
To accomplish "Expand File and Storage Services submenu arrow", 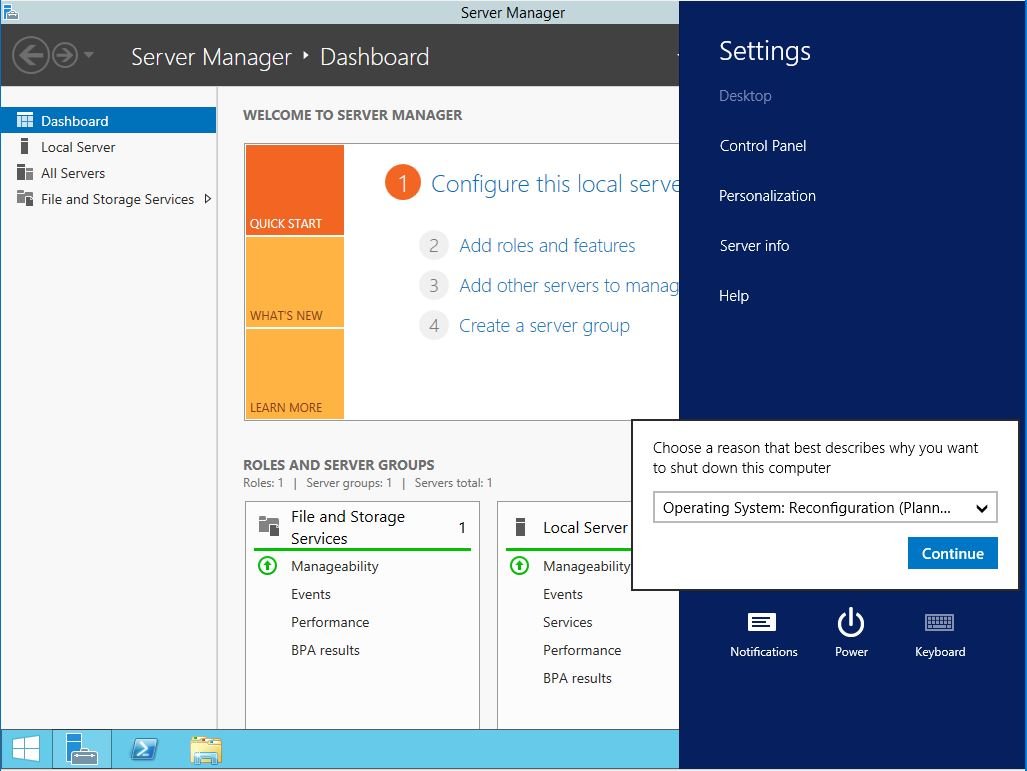I will [x=207, y=199].
